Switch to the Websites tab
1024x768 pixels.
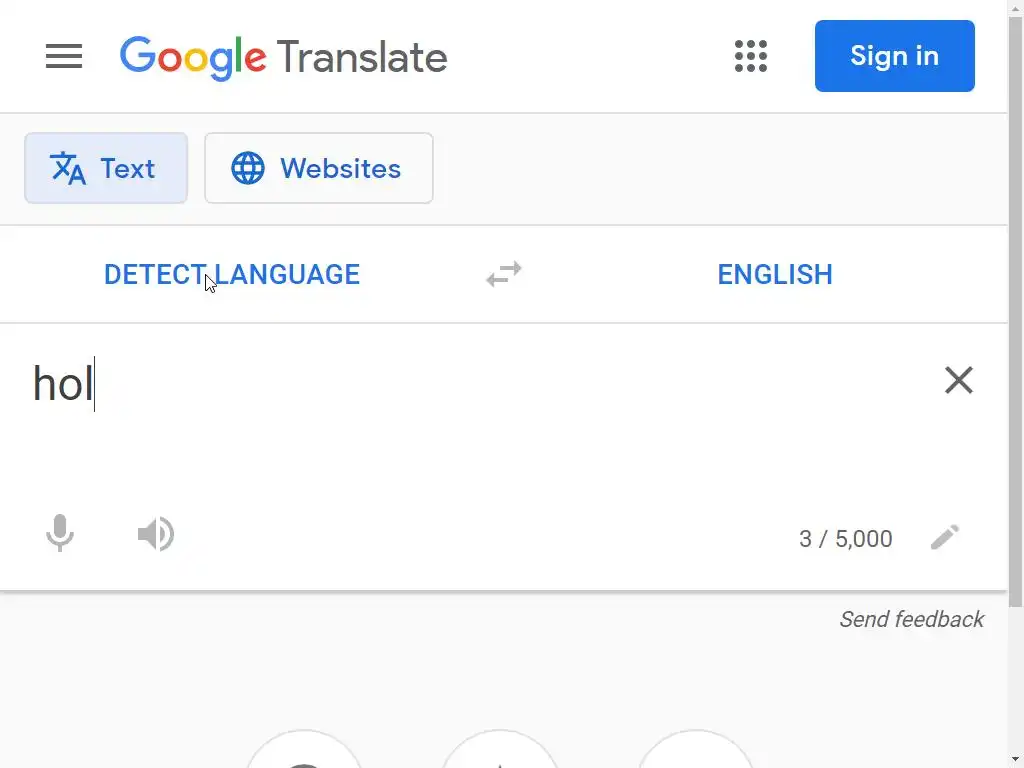coord(319,168)
